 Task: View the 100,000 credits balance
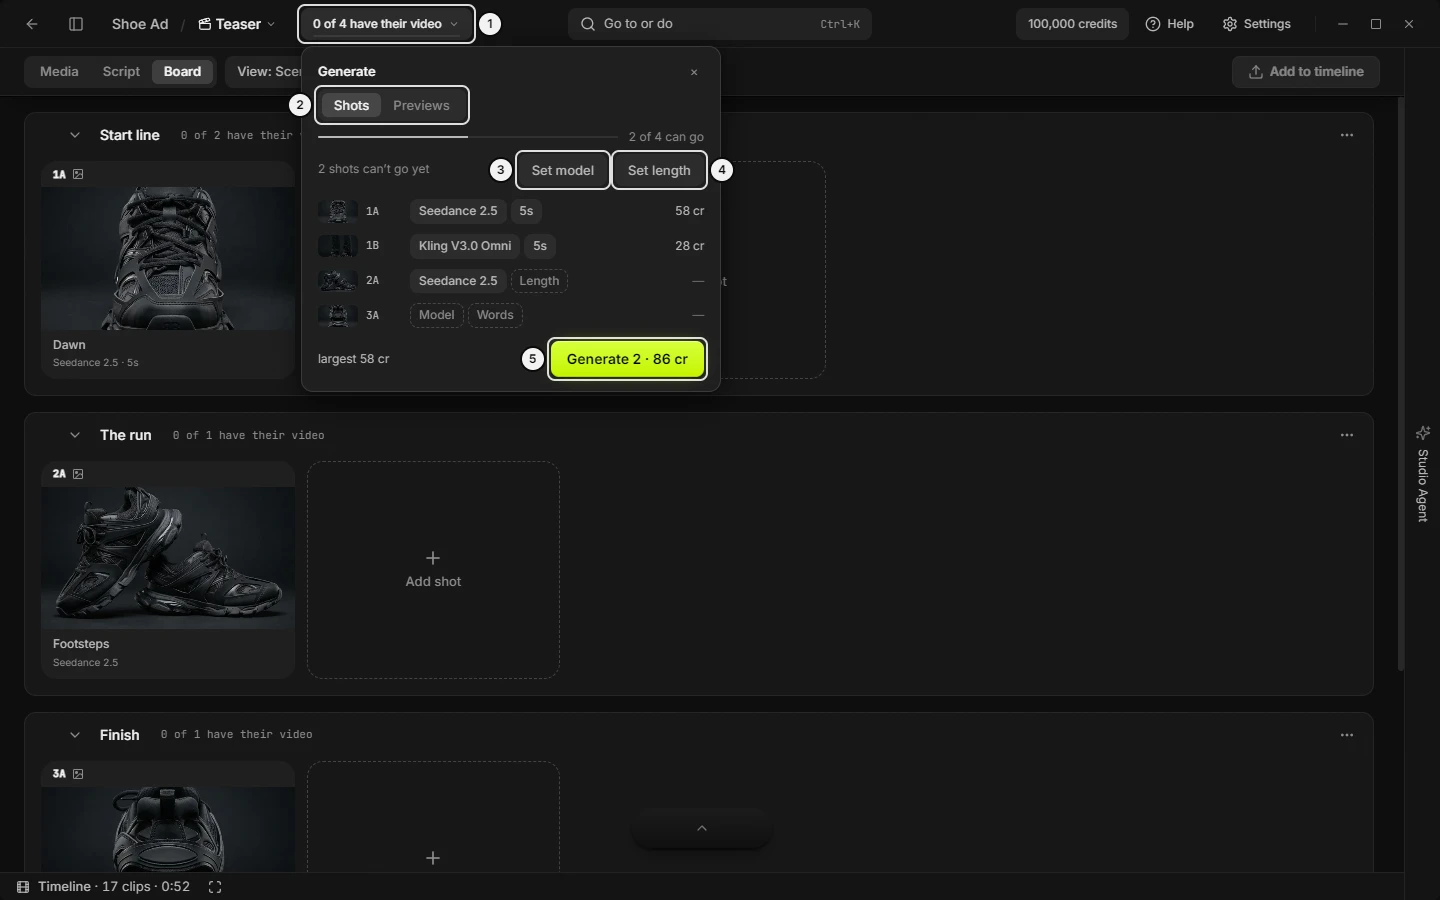(x=1072, y=24)
